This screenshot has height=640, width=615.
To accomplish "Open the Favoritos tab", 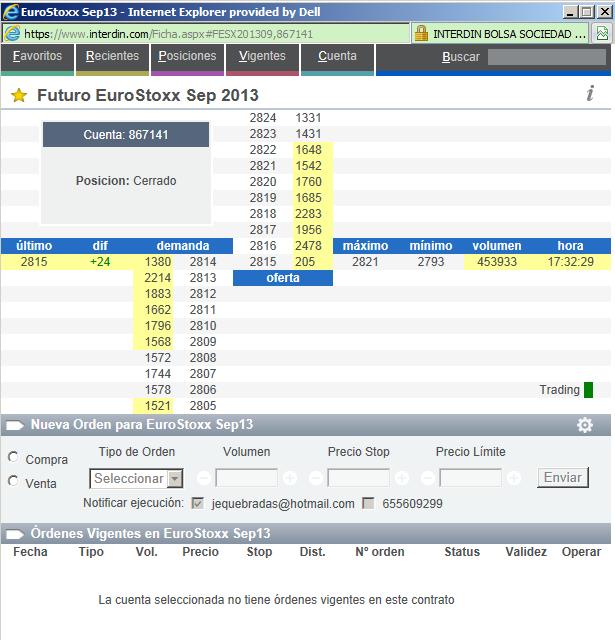I will tap(37, 58).
